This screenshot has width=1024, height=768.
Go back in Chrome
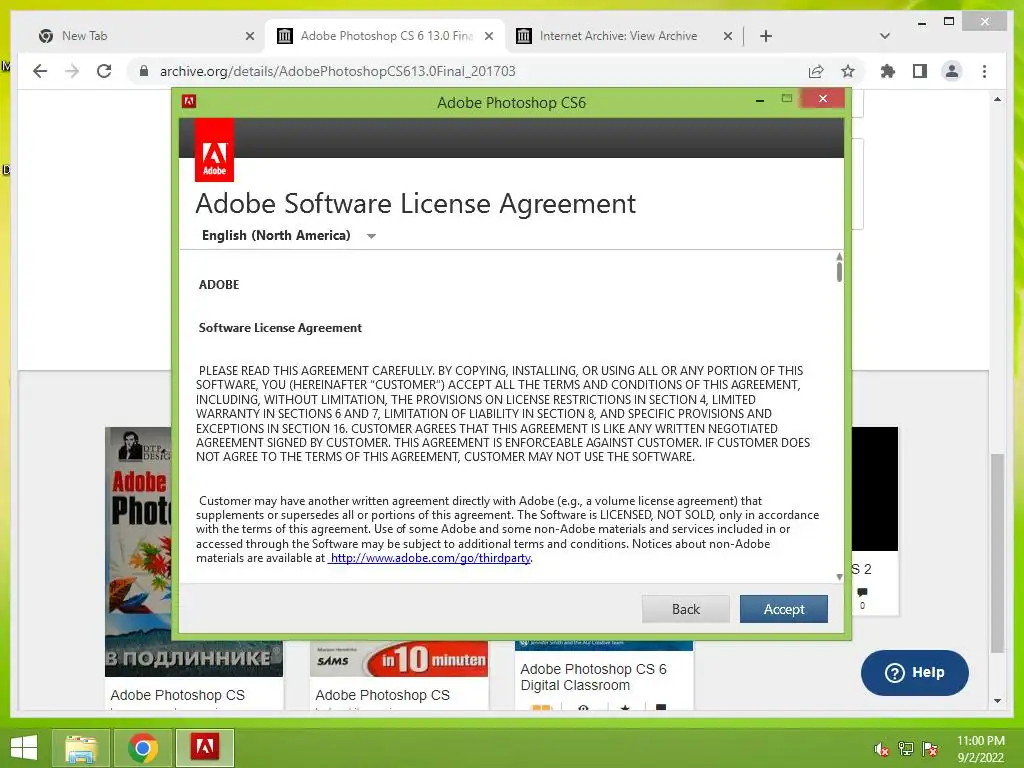[x=40, y=71]
